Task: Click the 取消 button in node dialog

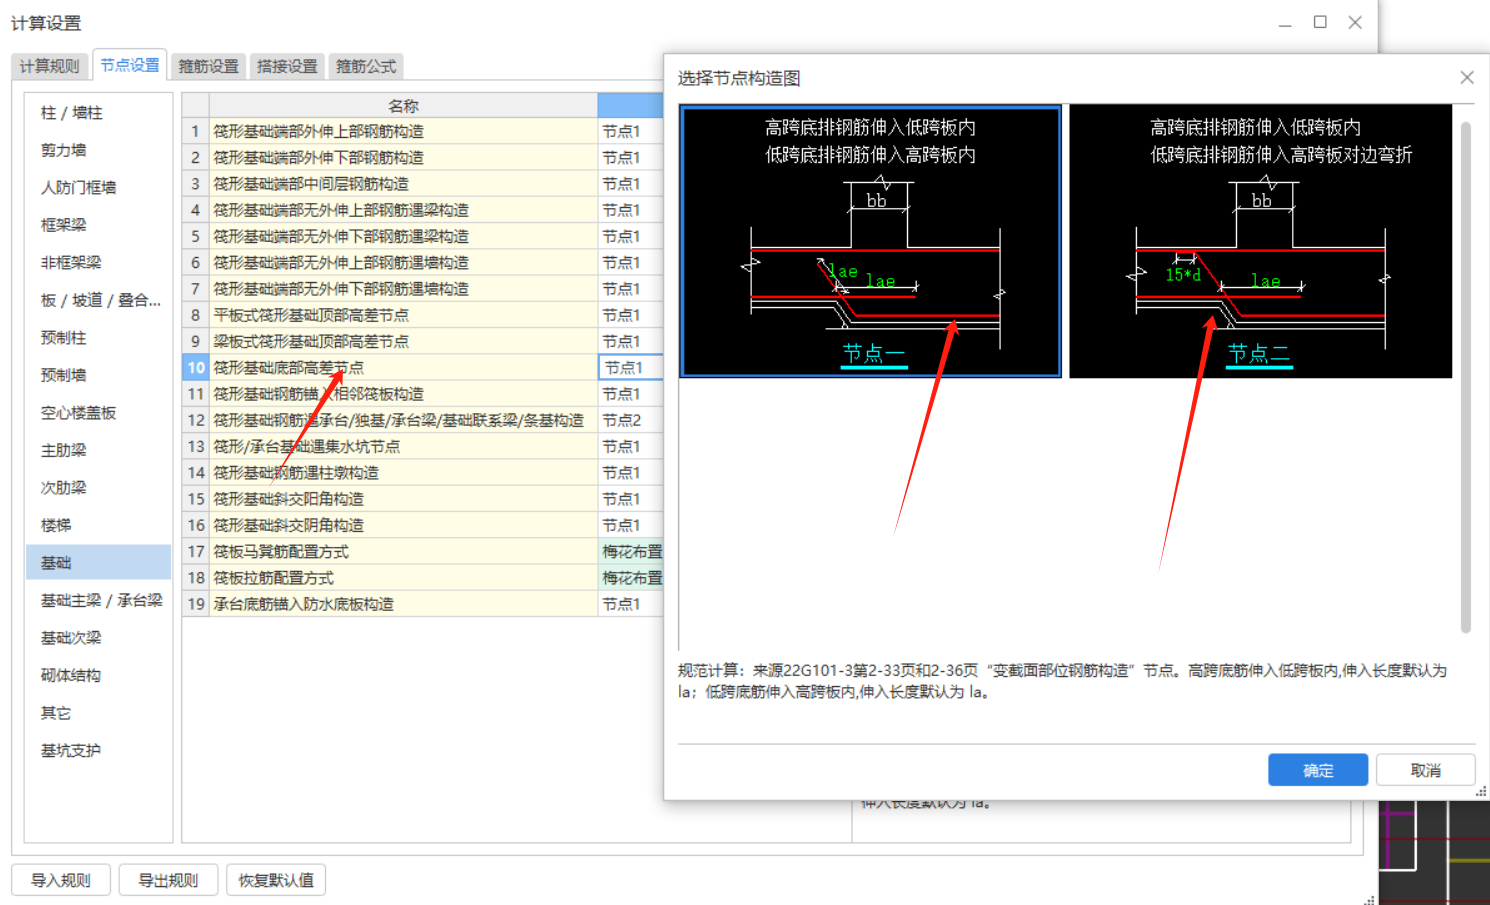Action: pyautogui.click(x=1425, y=770)
